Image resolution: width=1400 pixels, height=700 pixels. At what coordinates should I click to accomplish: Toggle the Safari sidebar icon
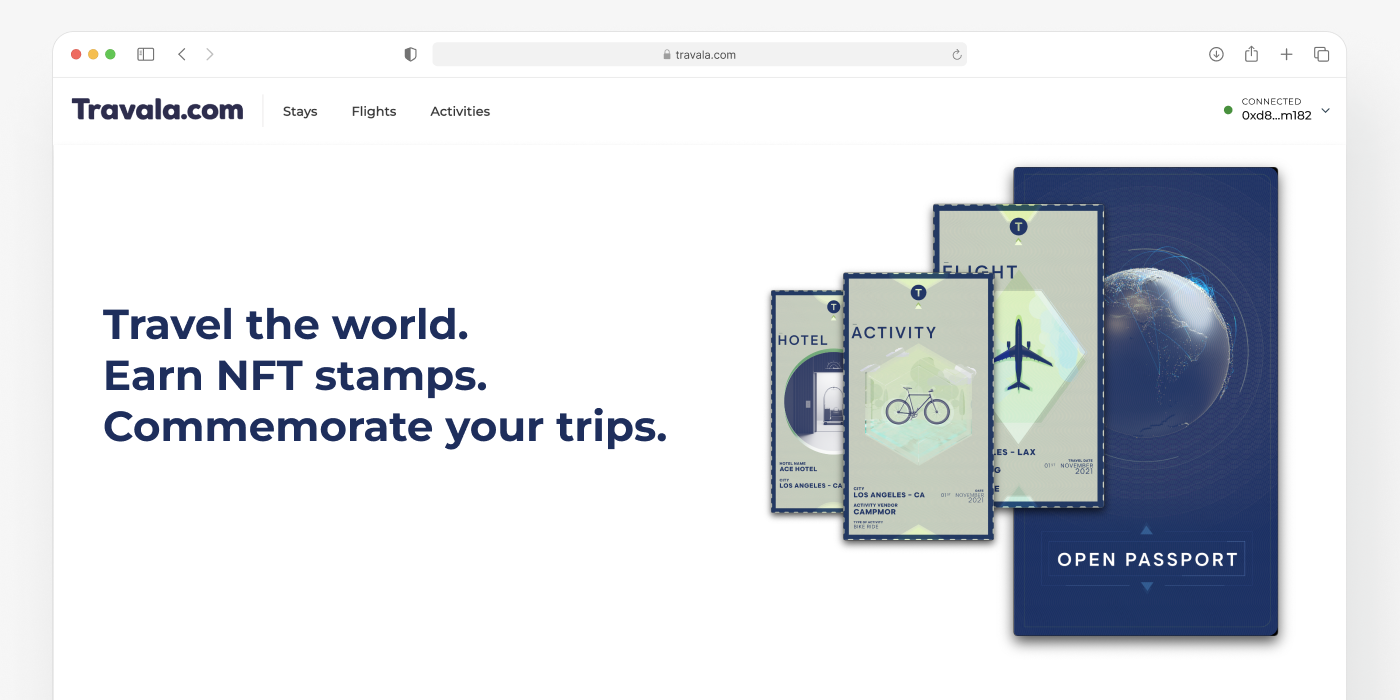pos(146,54)
